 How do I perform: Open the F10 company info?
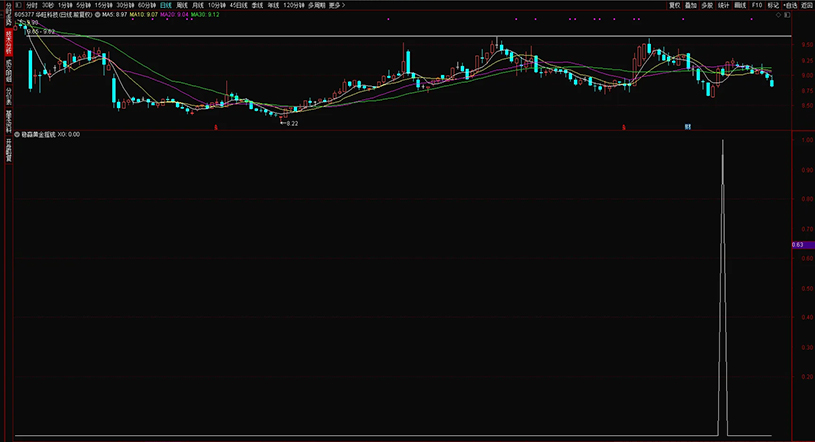click(x=757, y=5)
